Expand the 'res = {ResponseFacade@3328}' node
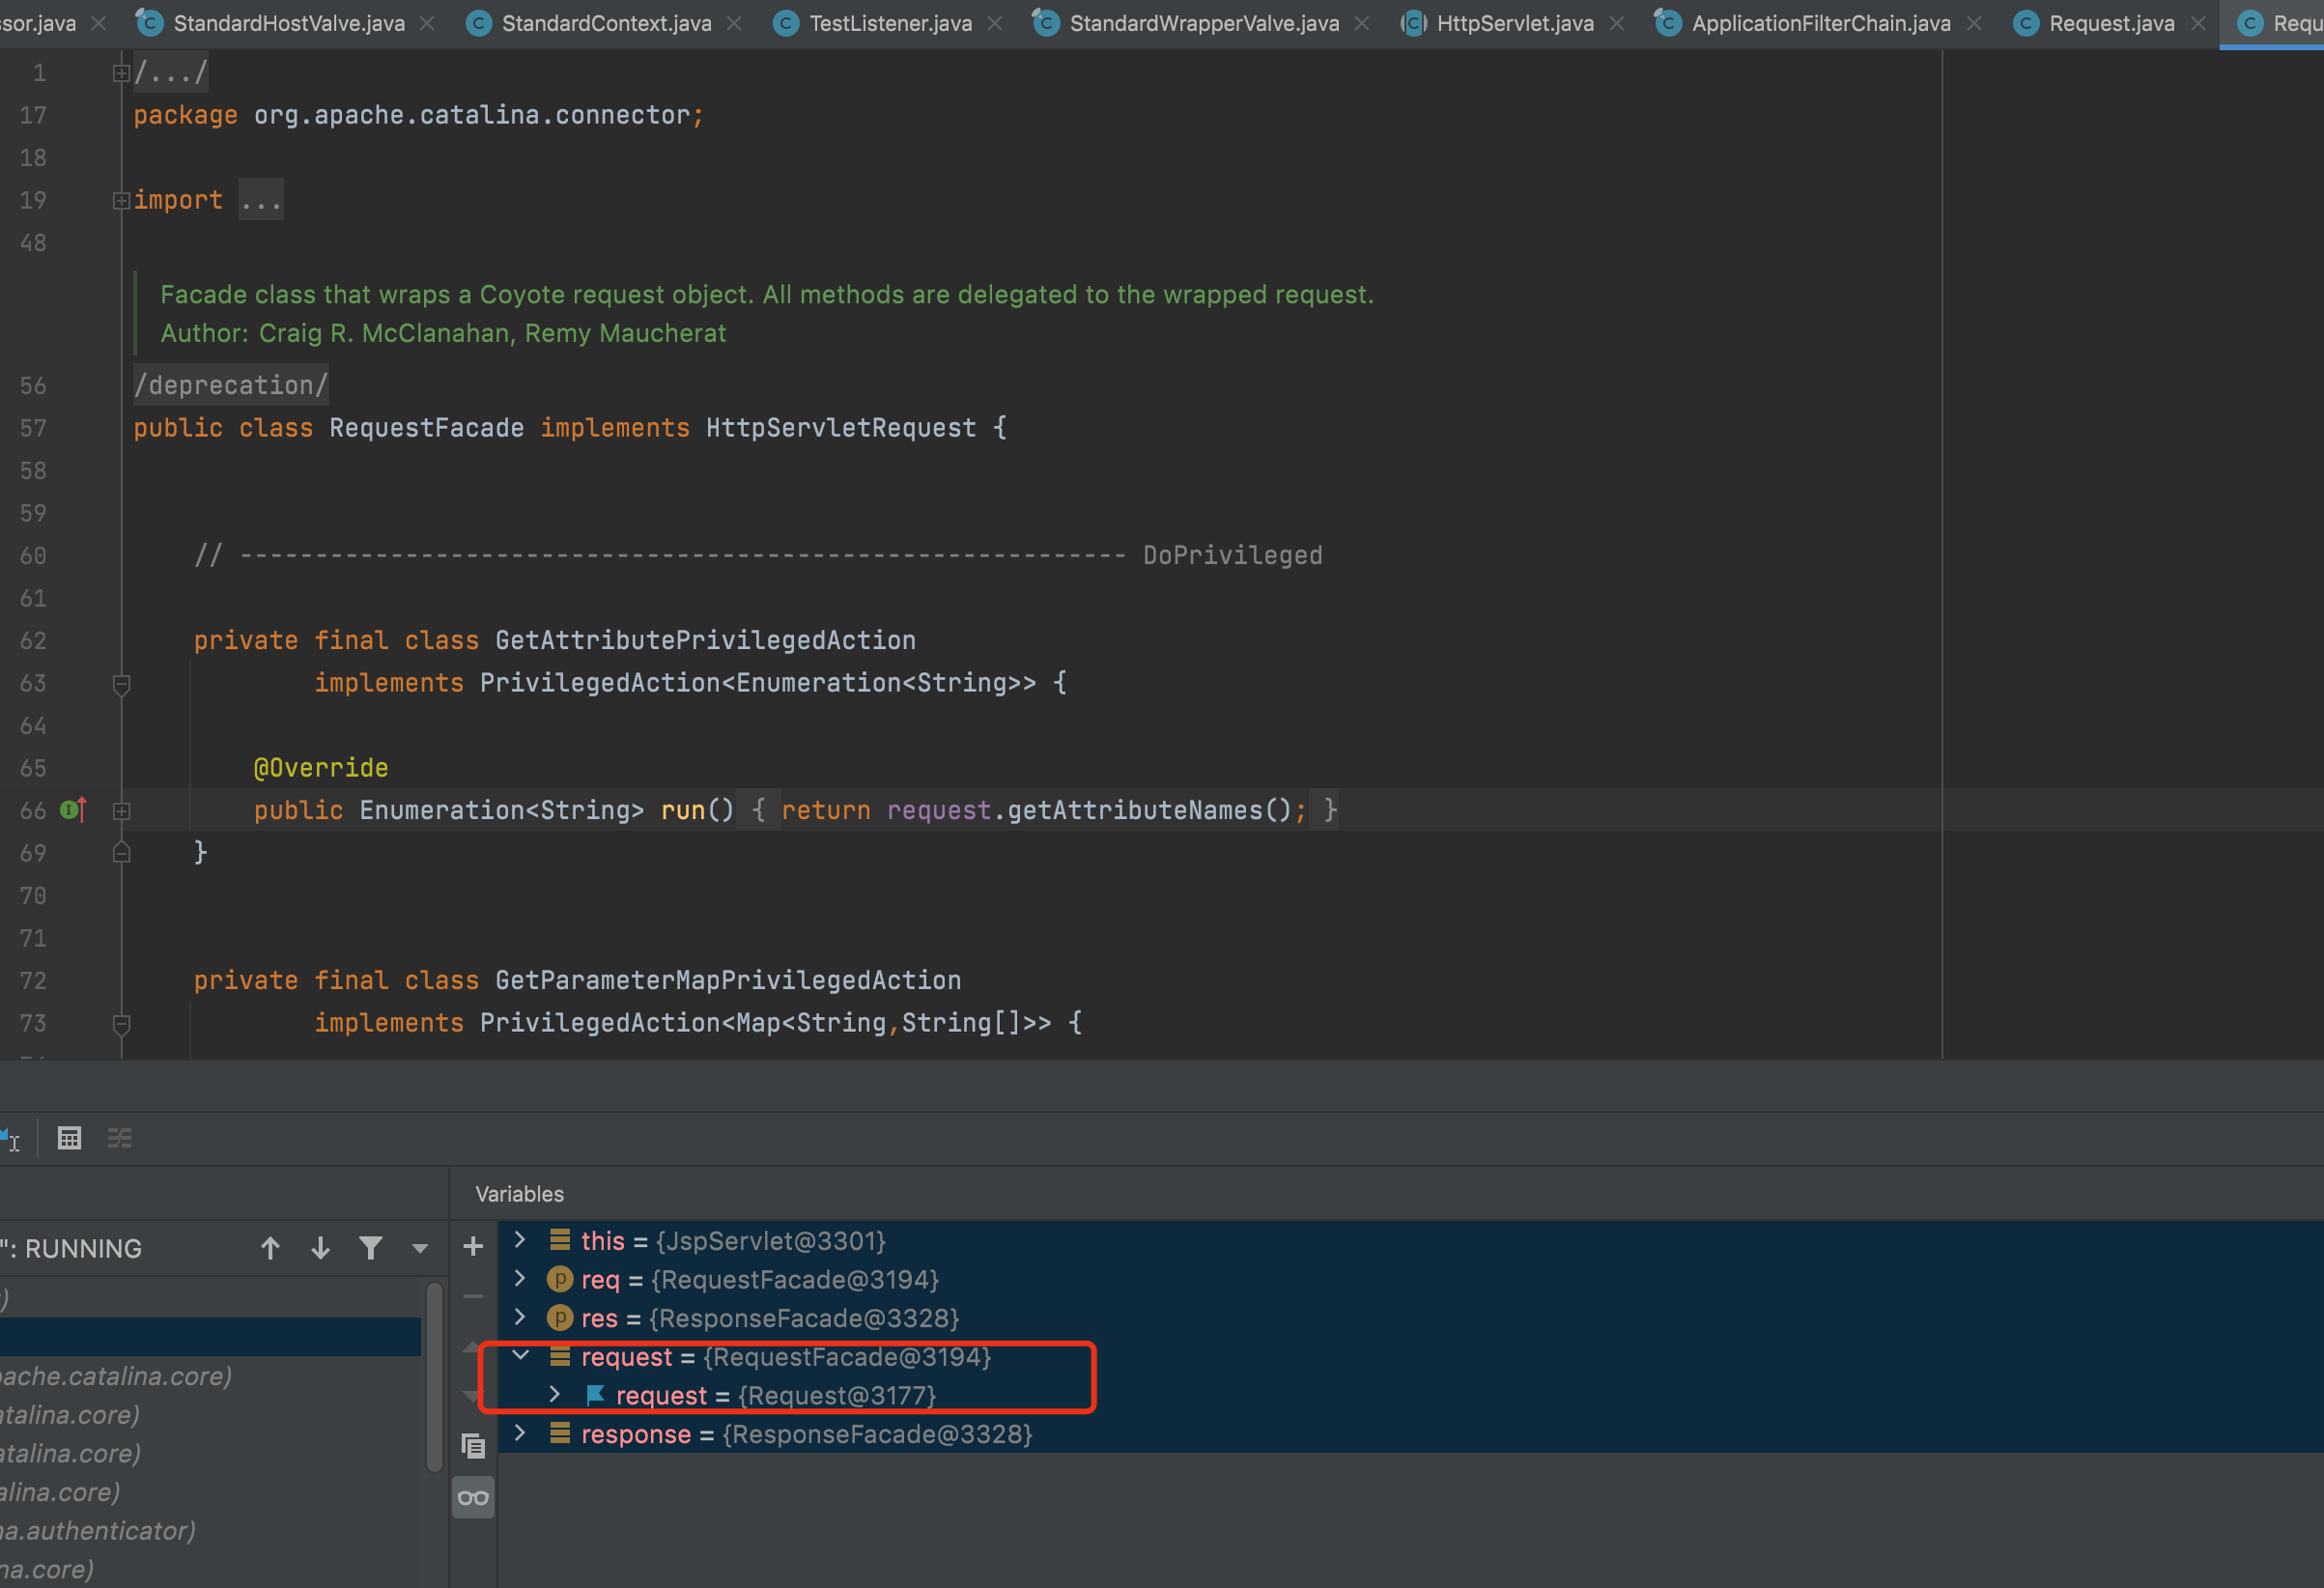This screenshot has width=2324, height=1588. pos(519,1318)
